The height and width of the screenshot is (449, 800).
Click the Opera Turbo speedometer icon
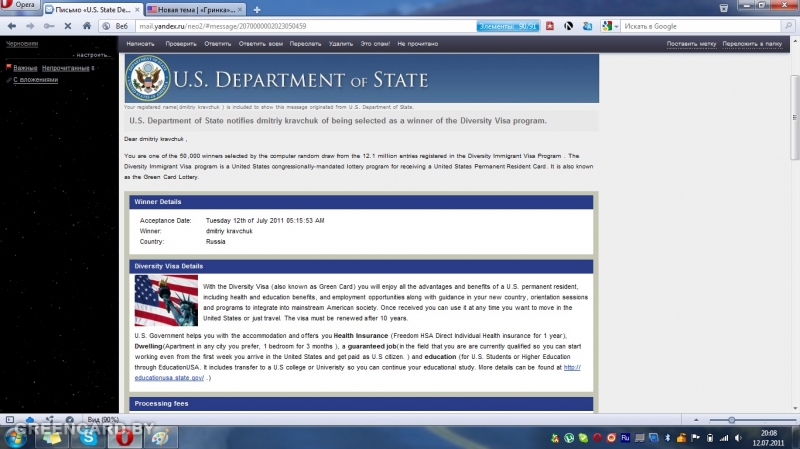click(x=70, y=419)
